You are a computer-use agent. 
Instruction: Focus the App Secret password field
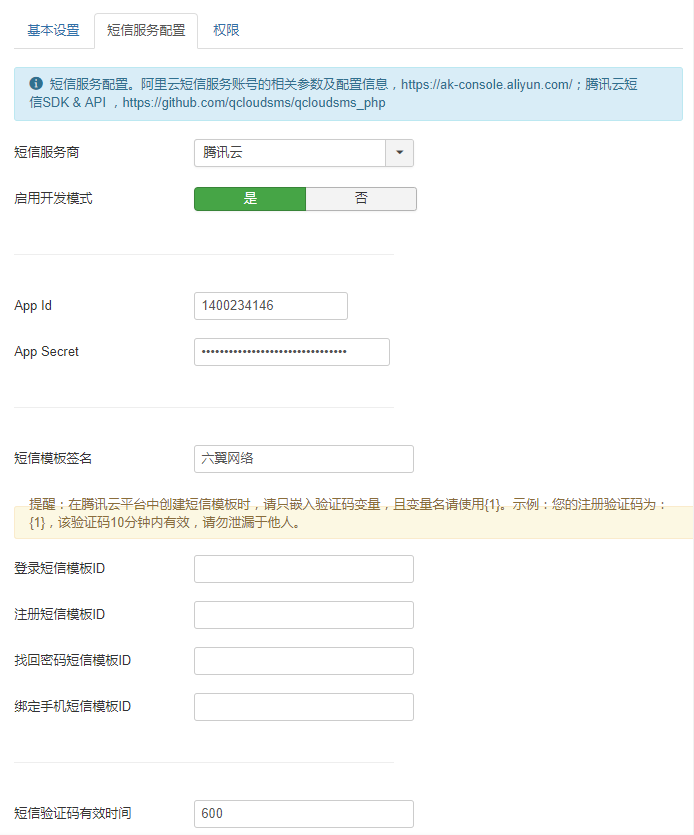[291, 351]
